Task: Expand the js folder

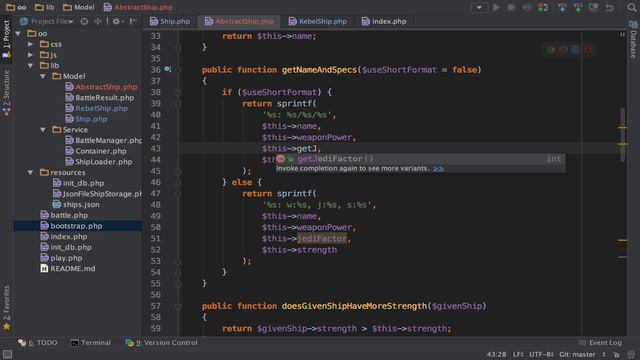Action: coord(31,55)
